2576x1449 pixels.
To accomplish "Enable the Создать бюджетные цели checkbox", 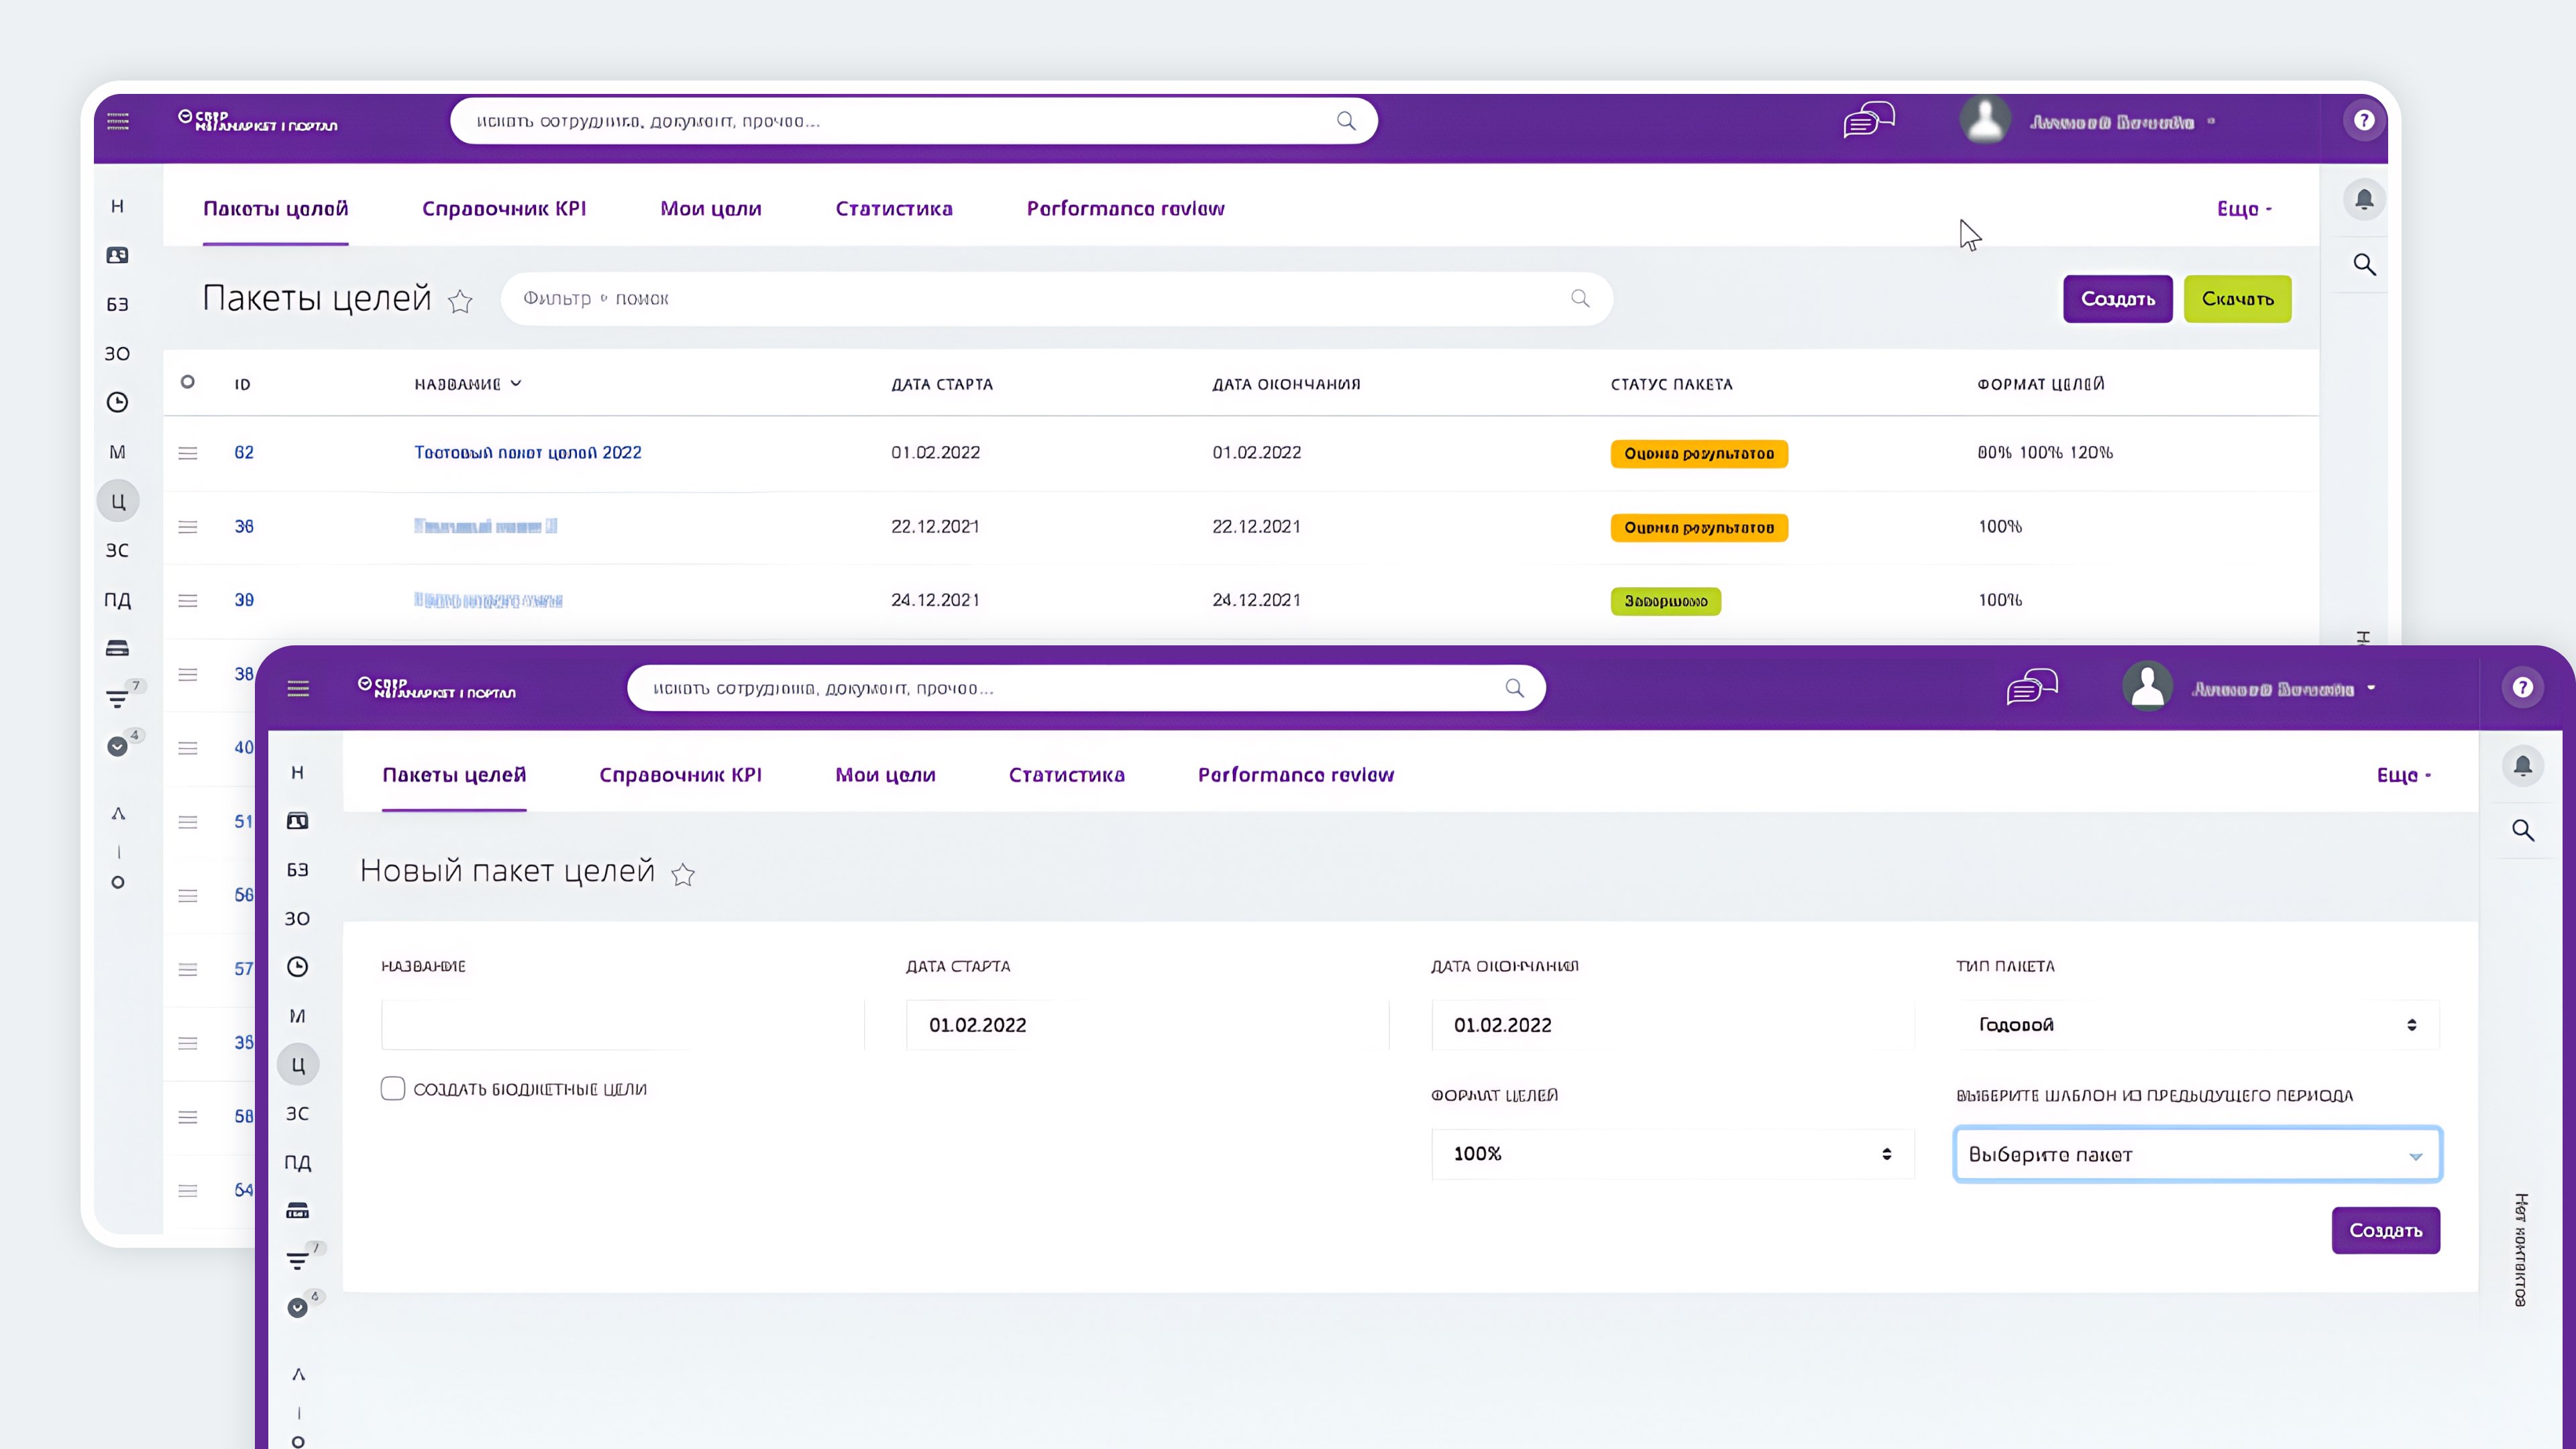I will pos(393,1088).
